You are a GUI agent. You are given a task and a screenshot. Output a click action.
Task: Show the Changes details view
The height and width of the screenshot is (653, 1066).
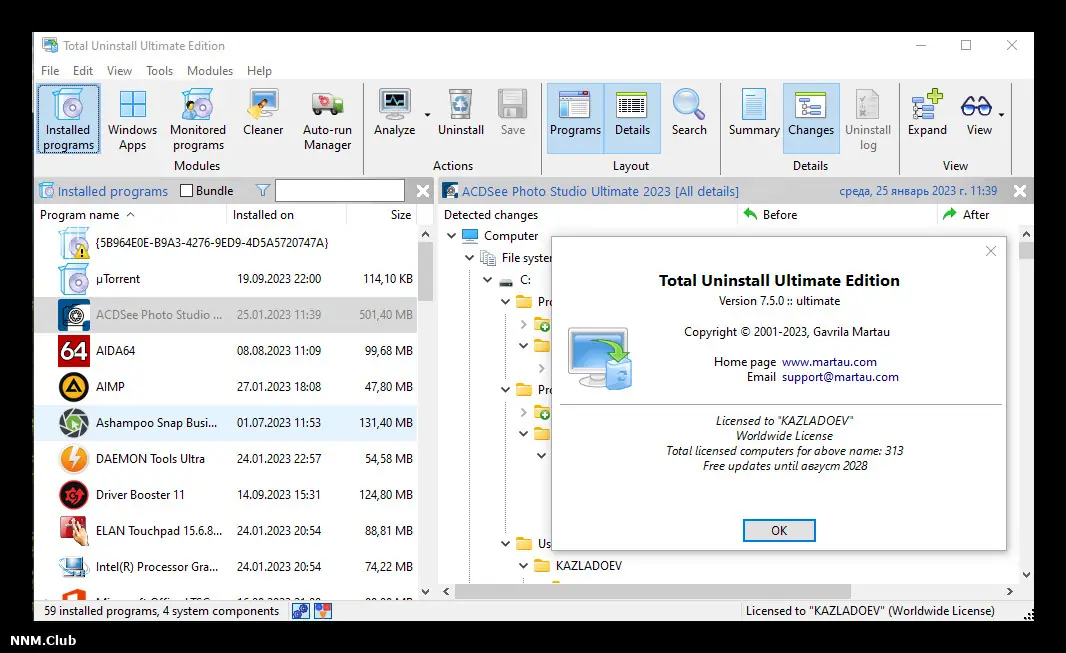click(810, 118)
